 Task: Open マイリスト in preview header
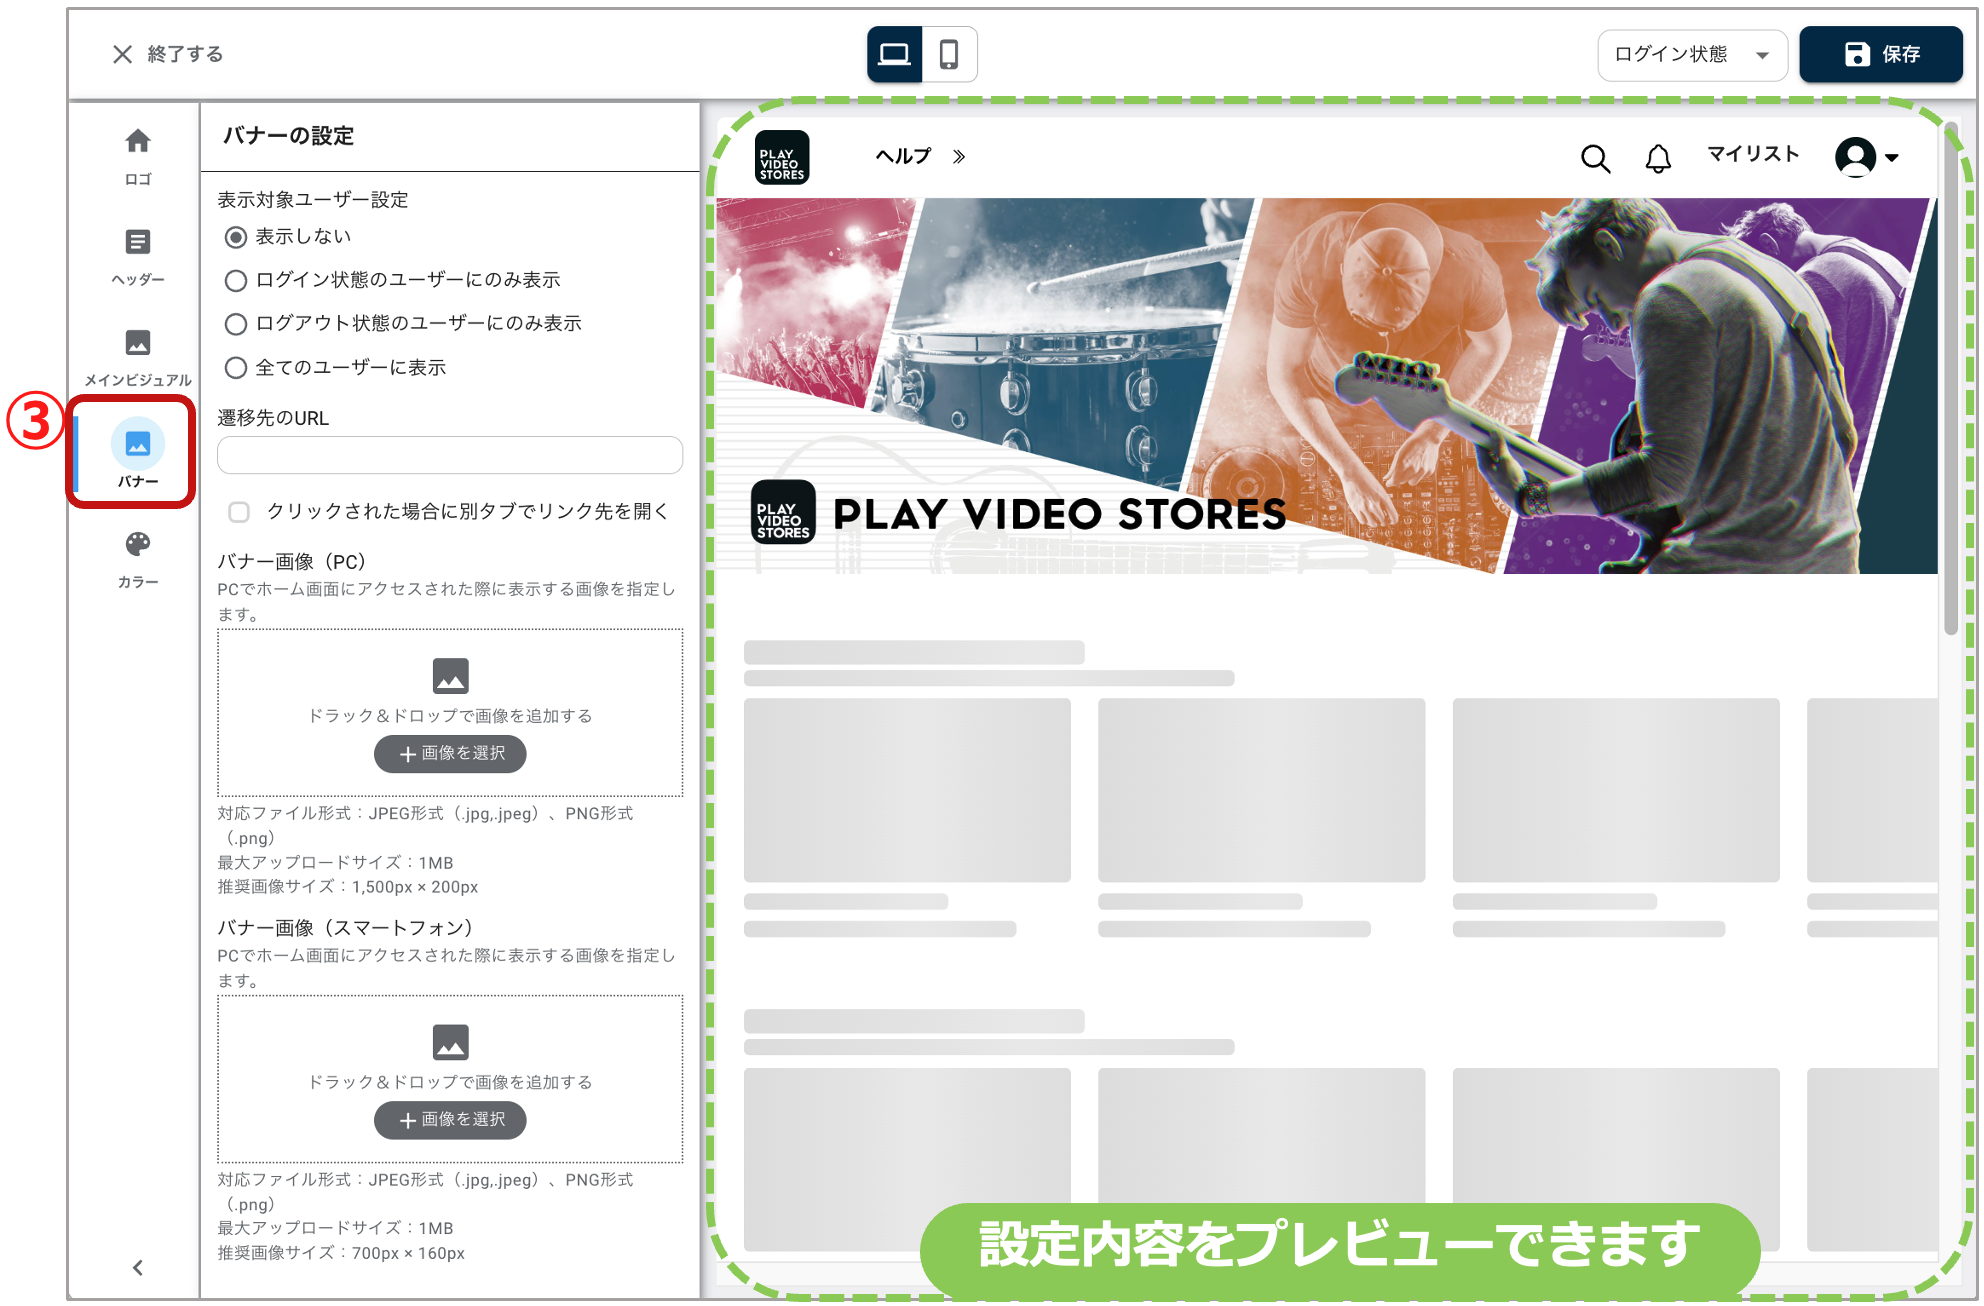point(1753,154)
